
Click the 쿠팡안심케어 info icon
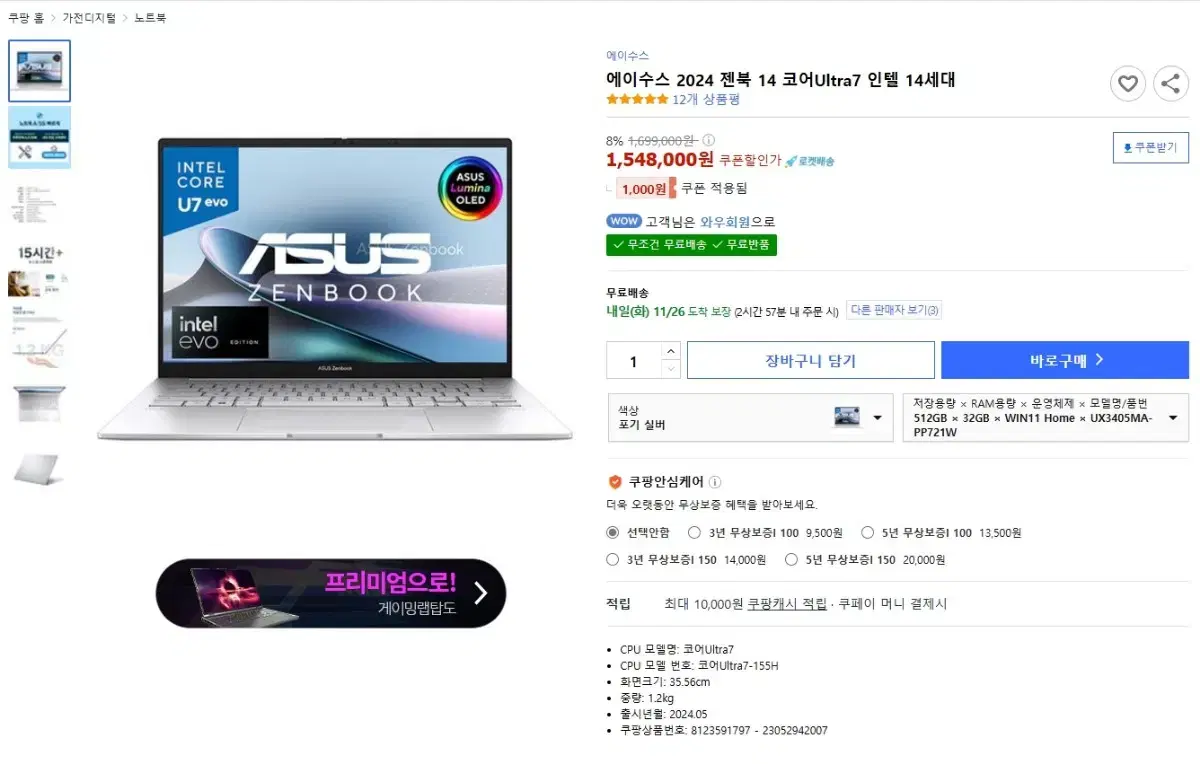point(715,482)
